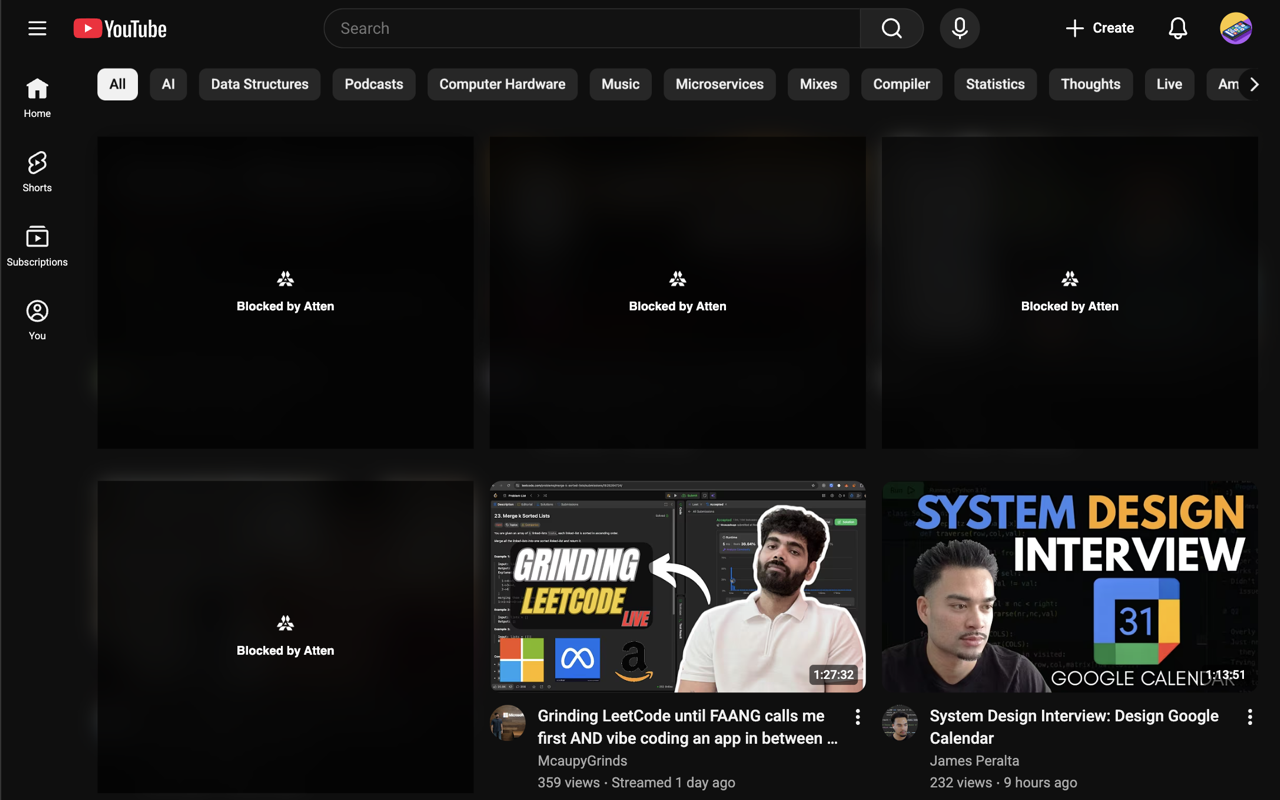Open Subscriptions in the sidebar
This screenshot has width=1280, height=800.
point(37,246)
